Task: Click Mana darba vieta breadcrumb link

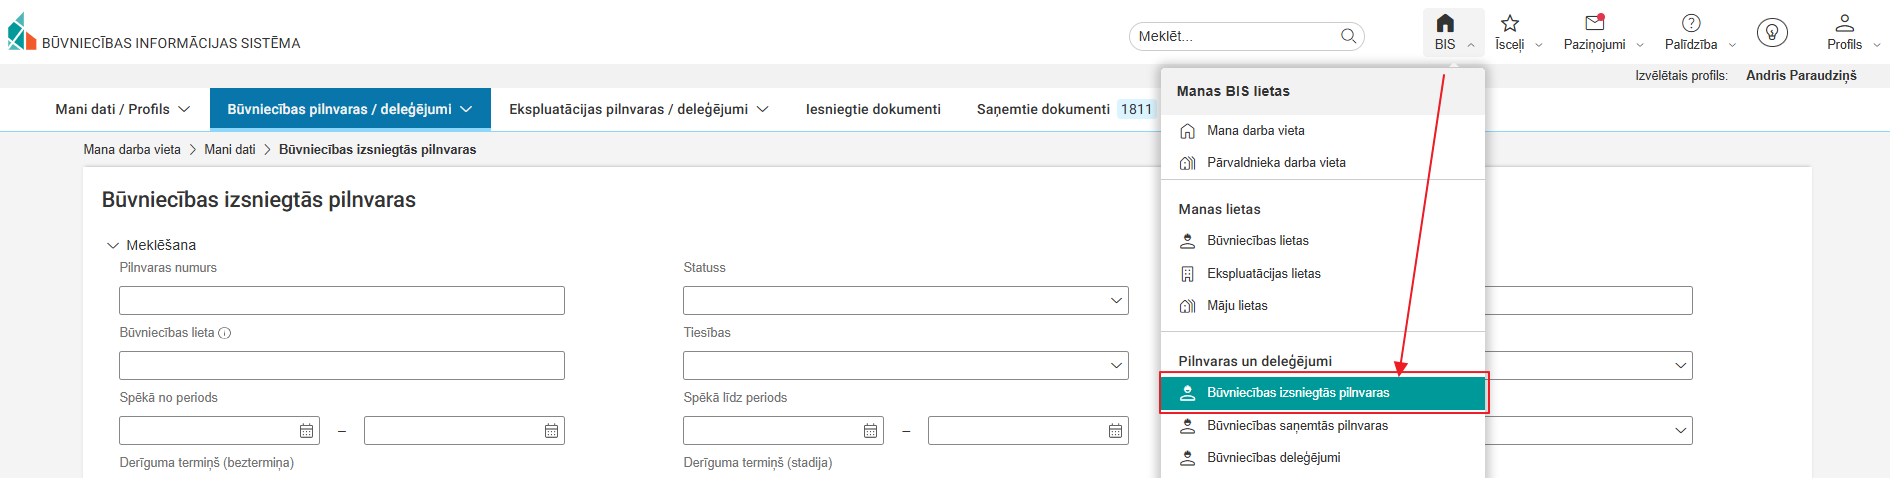Action: click(x=132, y=150)
